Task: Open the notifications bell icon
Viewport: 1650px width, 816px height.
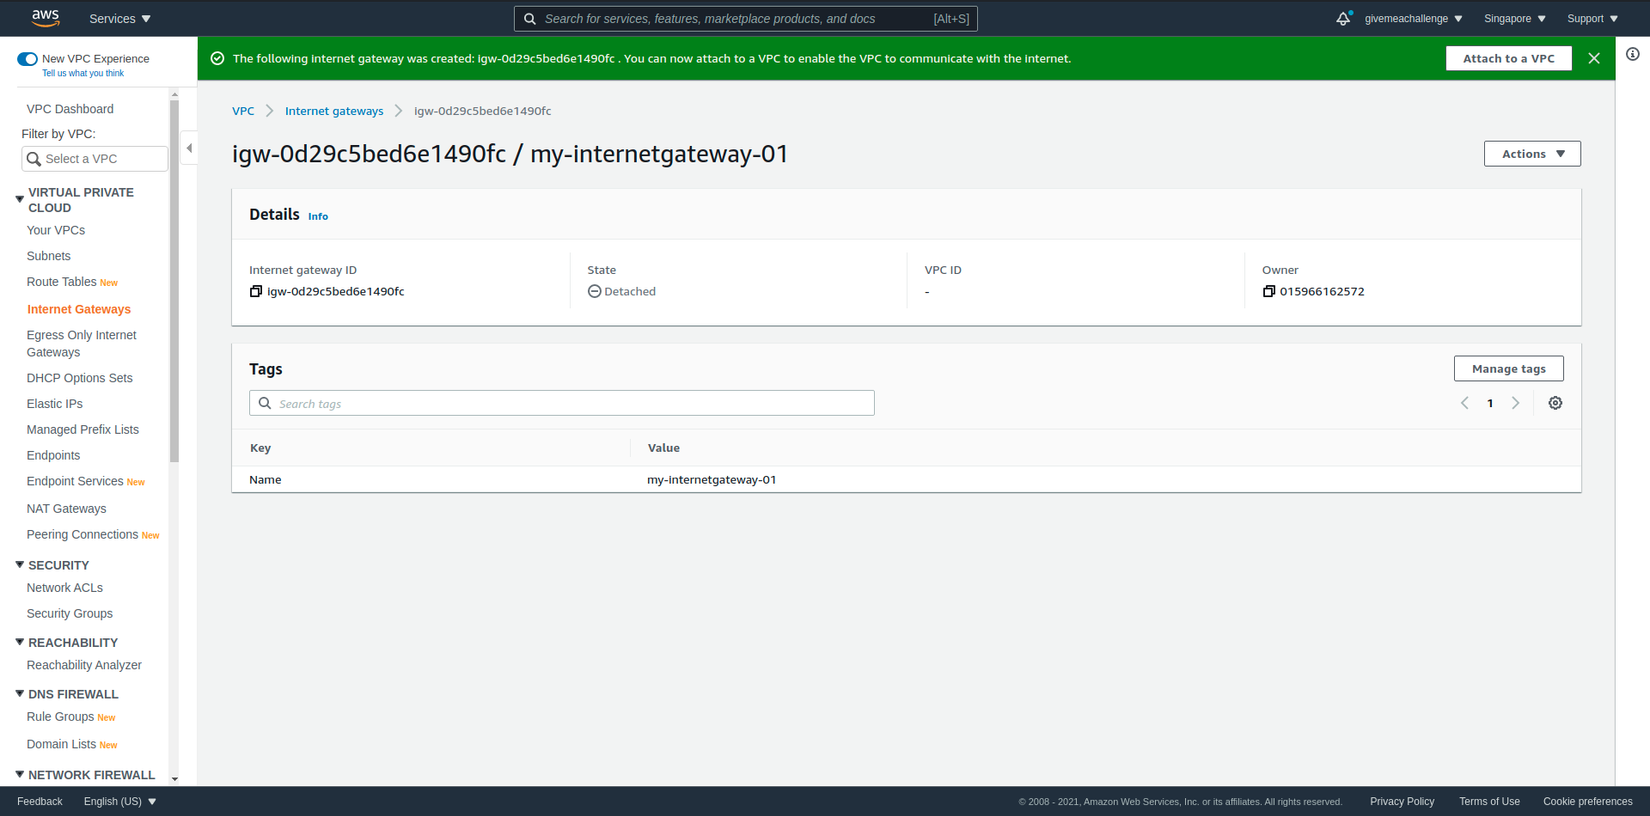Action: point(1343,18)
